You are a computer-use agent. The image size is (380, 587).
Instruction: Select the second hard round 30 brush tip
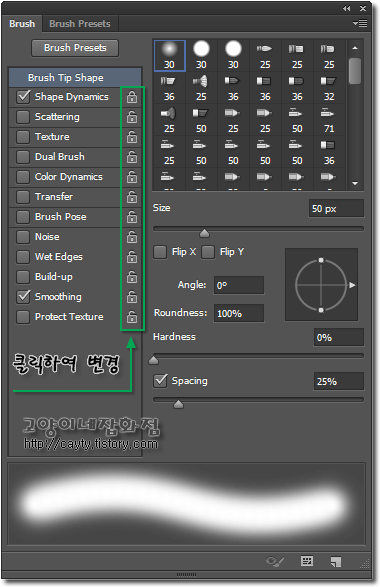click(201, 55)
